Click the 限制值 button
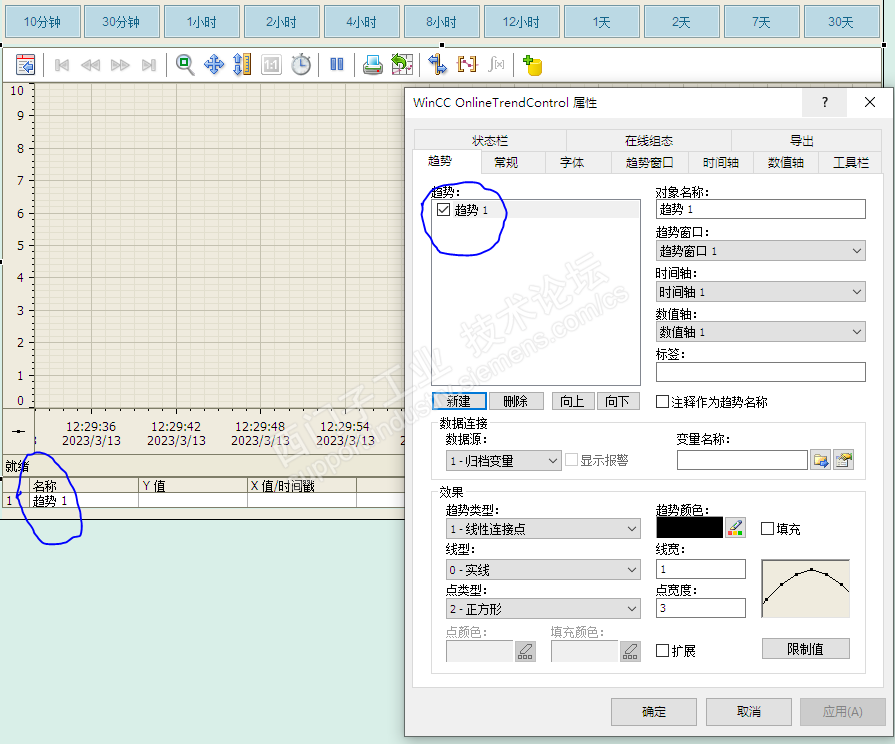 (x=805, y=649)
